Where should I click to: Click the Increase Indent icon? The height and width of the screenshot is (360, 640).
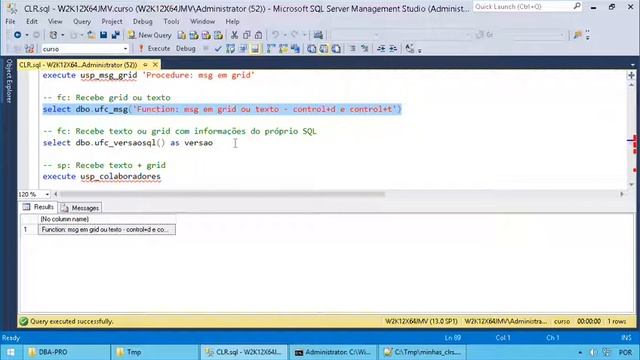coord(393,49)
